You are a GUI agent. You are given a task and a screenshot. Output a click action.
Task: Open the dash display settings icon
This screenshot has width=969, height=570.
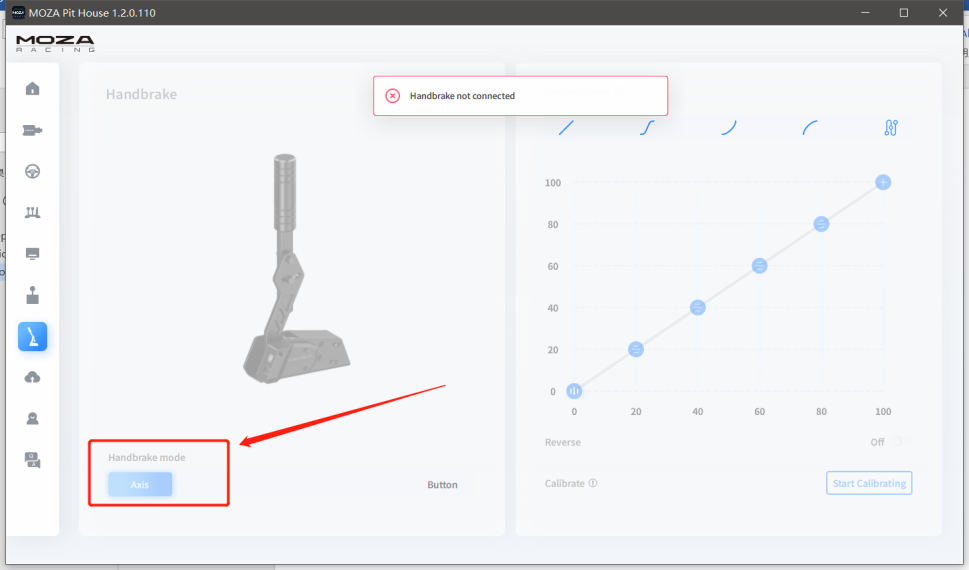tap(32, 254)
